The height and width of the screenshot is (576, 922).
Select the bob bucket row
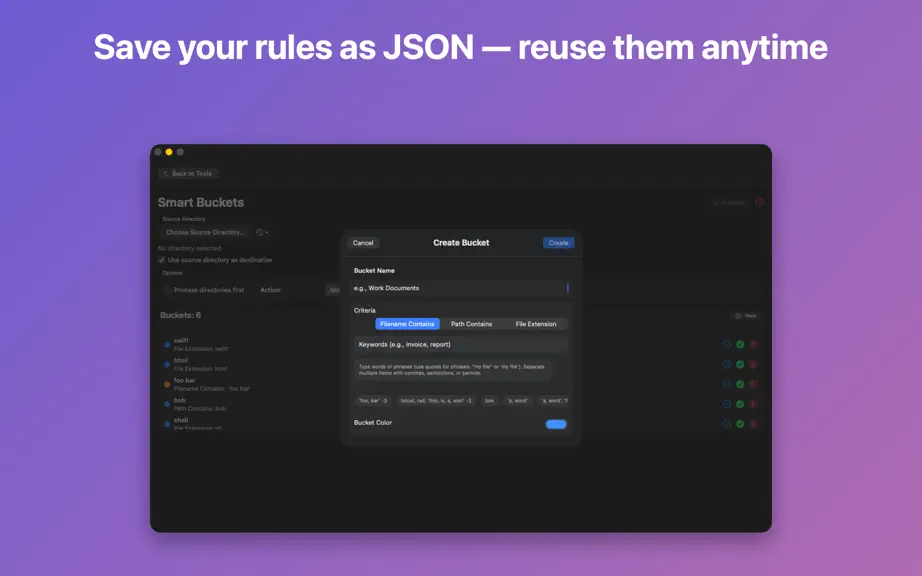[x=460, y=404]
